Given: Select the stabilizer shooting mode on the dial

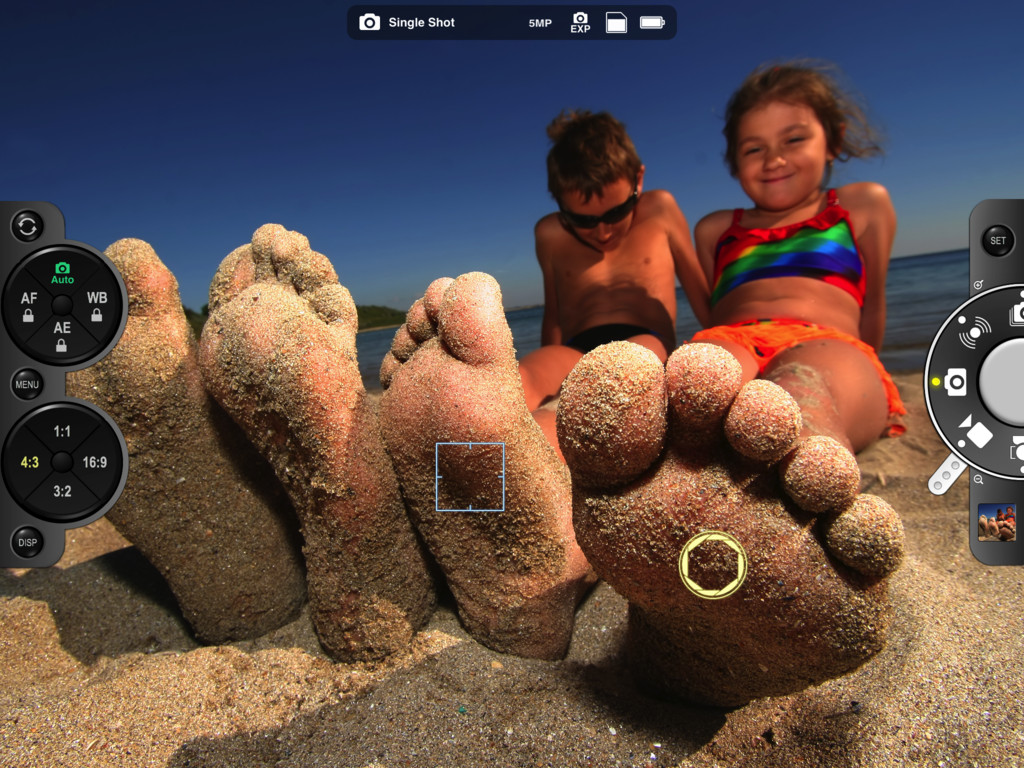Looking at the screenshot, I should 974,331.
